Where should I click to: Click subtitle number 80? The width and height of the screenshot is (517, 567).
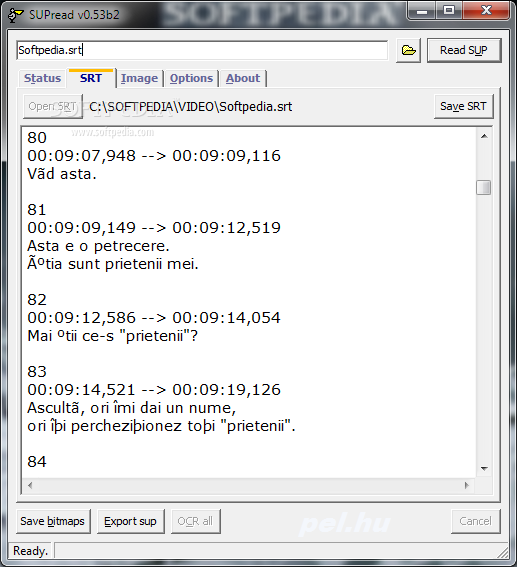[37, 138]
